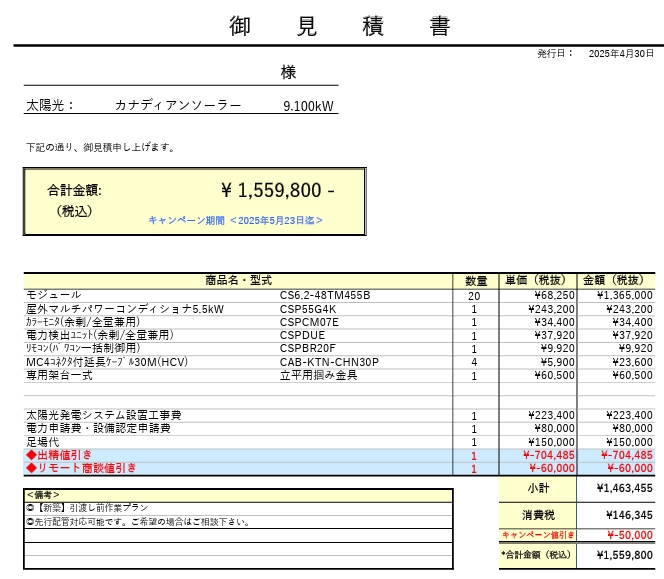Click the 発行日 label

[x=554, y=53]
